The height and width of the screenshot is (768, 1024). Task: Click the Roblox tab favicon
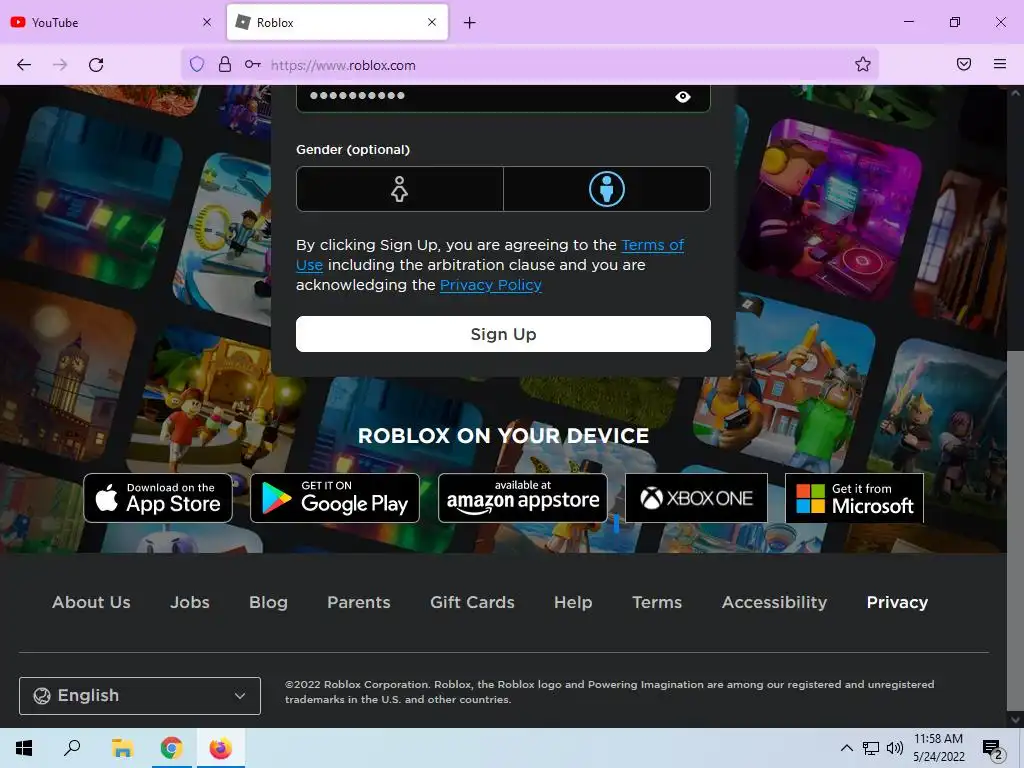pyautogui.click(x=243, y=22)
